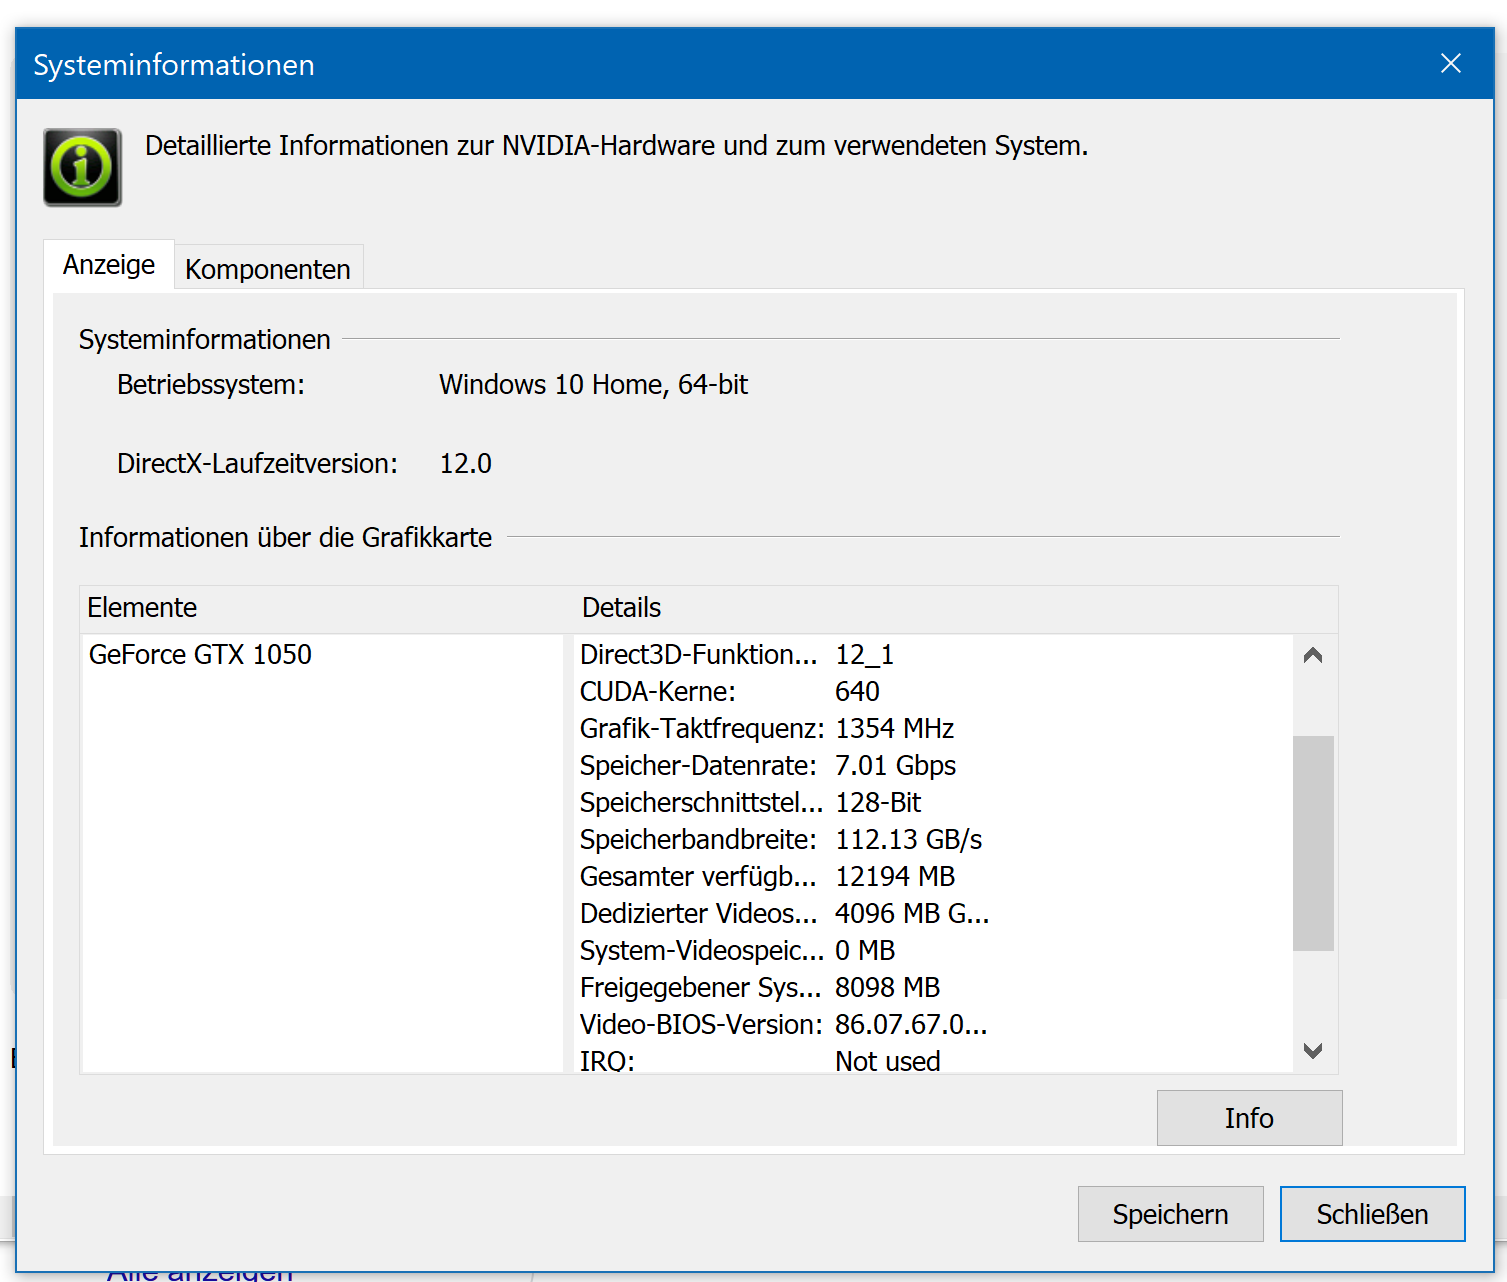
Task: Click the DirectX-Laufzeitversion: label
Action: tap(257, 463)
